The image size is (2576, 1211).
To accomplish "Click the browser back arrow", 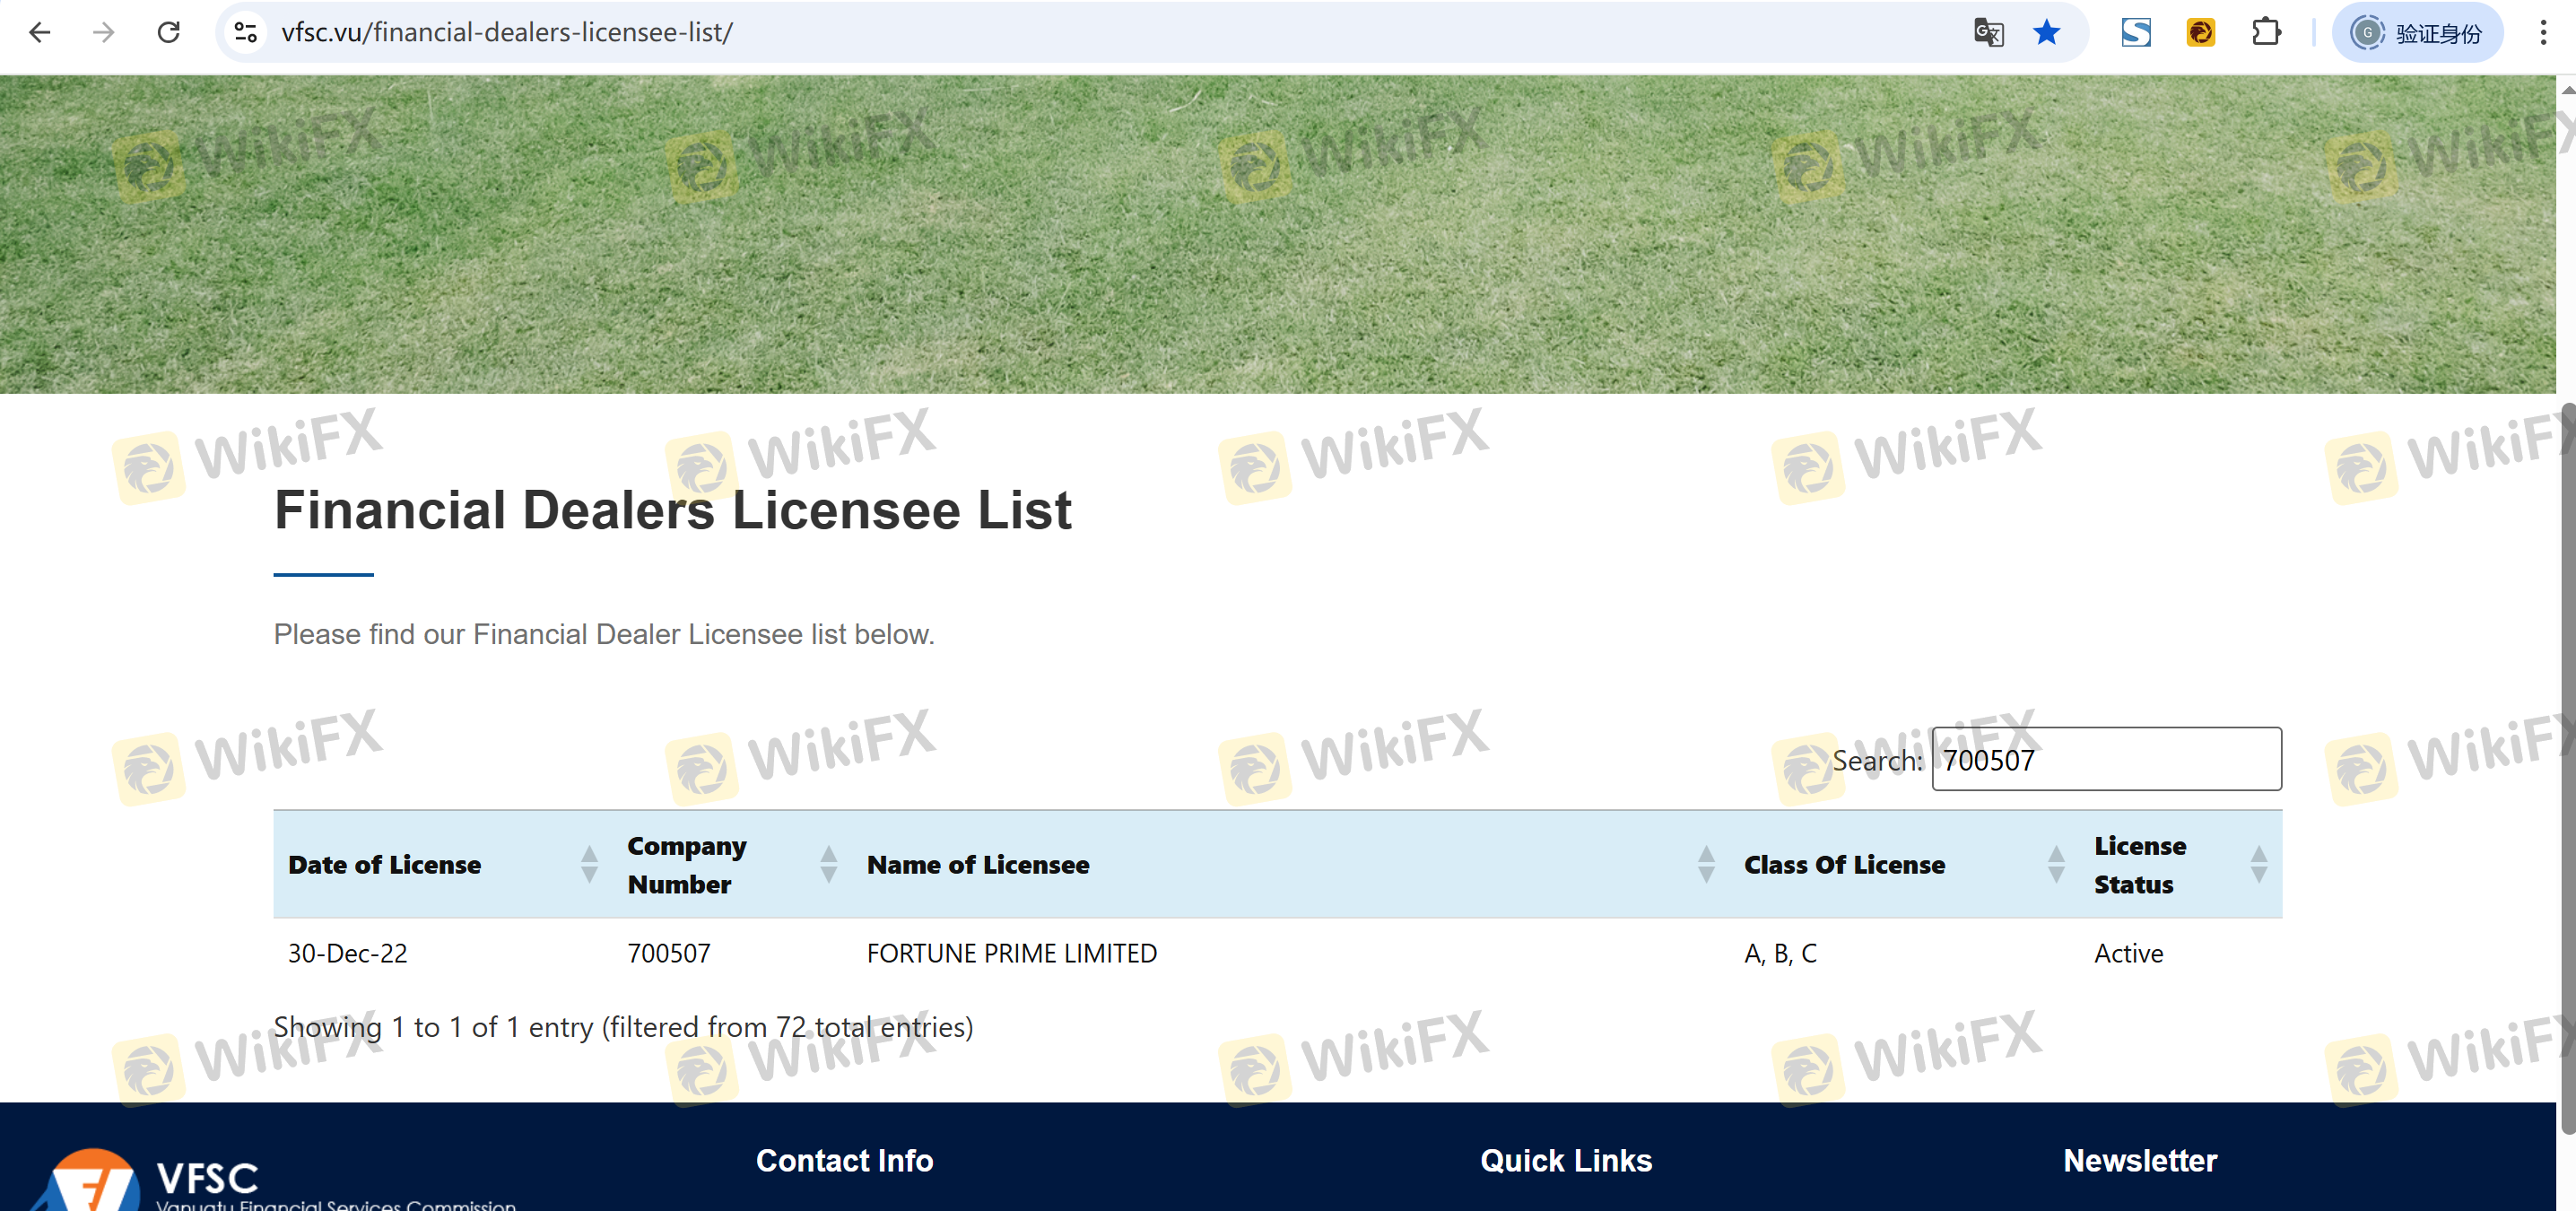I will click(40, 32).
